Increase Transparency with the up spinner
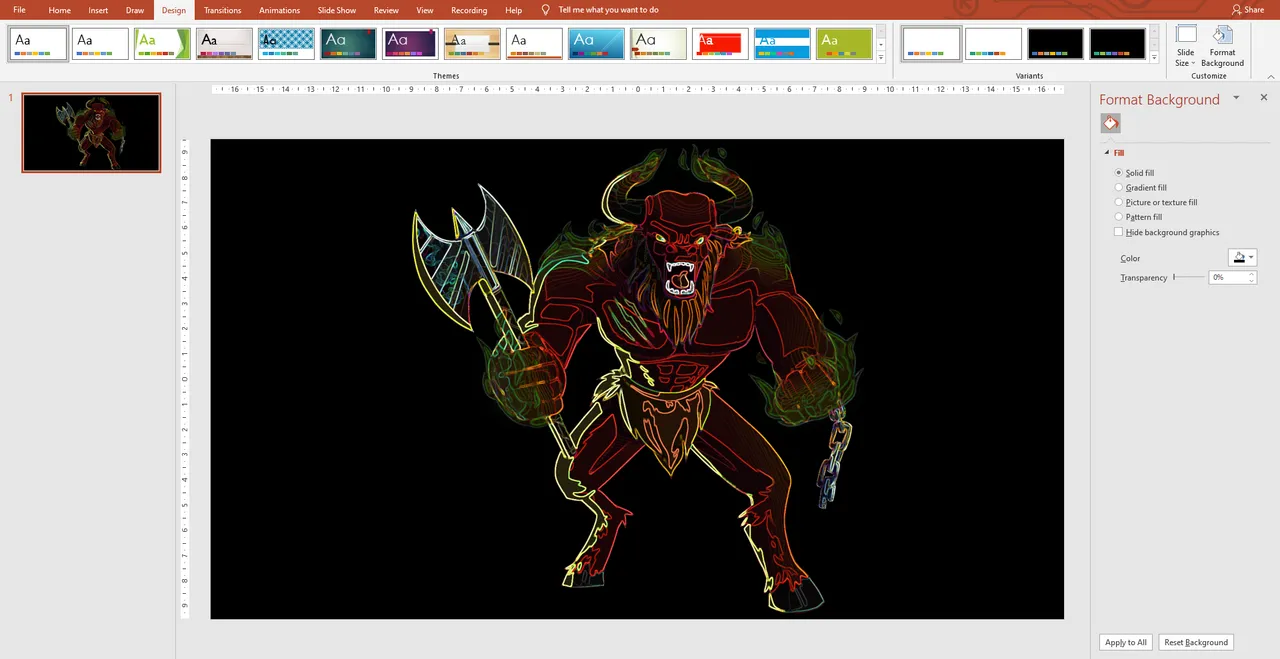This screenshot has height=659, width=1280. point(1252,274)
